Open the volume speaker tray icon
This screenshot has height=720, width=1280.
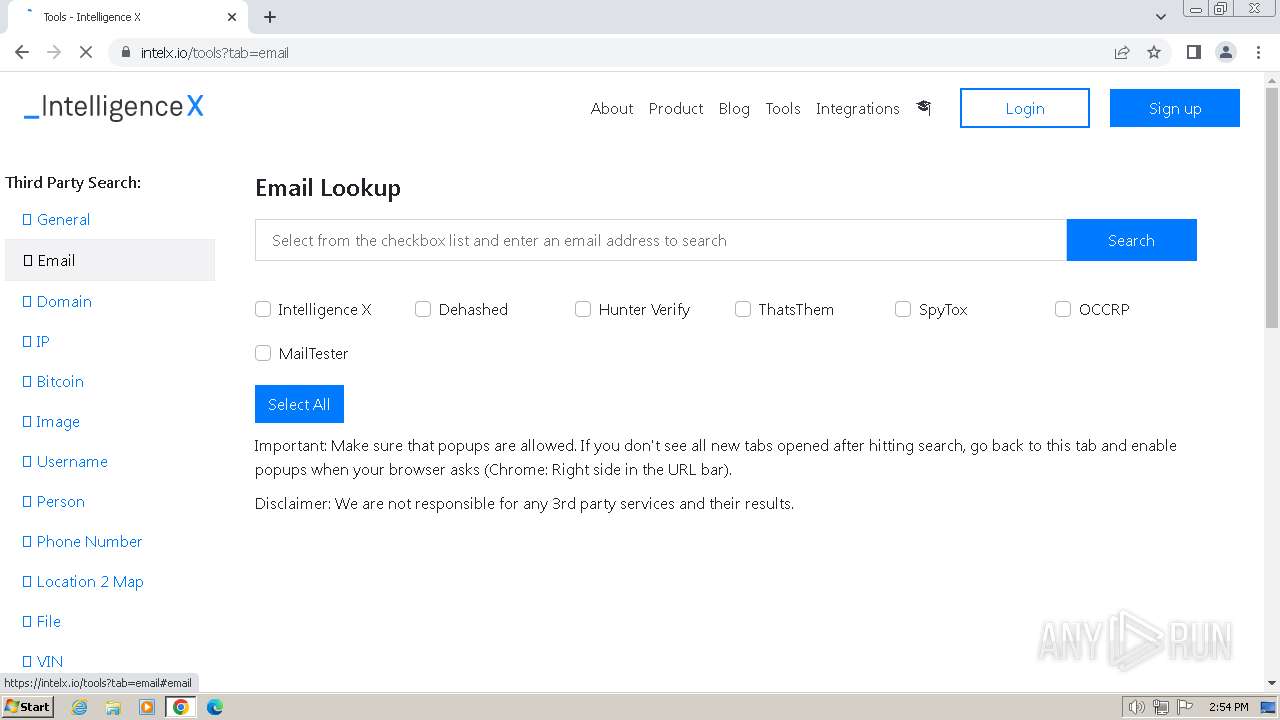point(1136,707)
